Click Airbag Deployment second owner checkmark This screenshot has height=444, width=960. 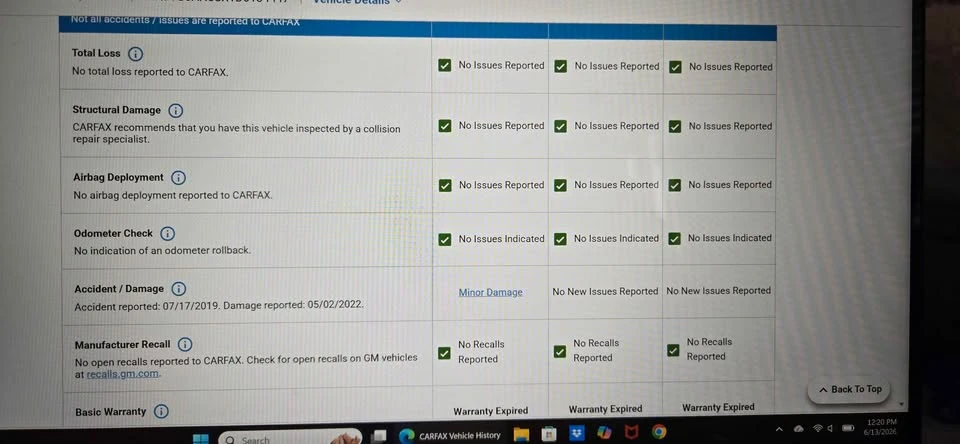pos(560,186)
